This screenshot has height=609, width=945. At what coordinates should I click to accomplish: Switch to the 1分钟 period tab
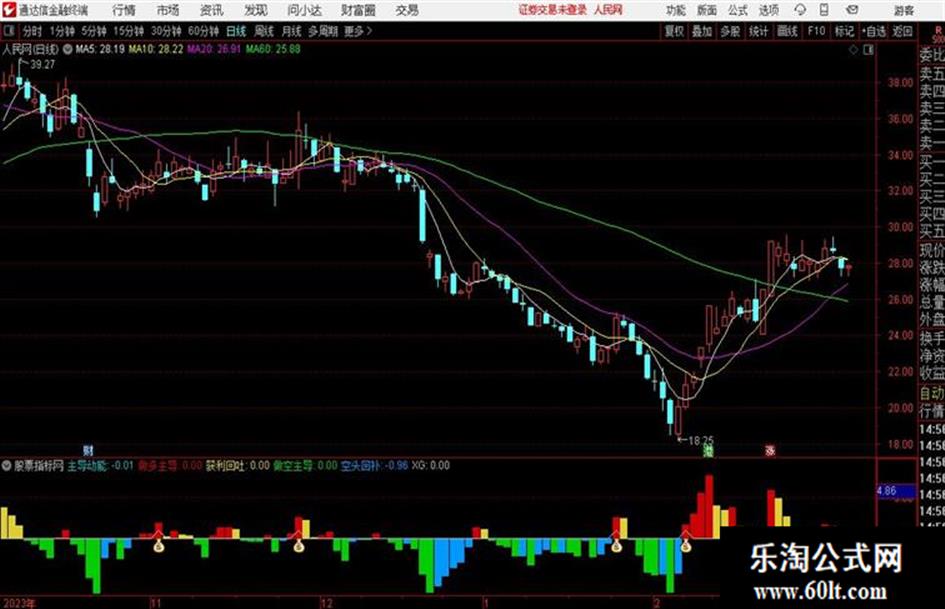pyautogui.click(x=62, y=31)
